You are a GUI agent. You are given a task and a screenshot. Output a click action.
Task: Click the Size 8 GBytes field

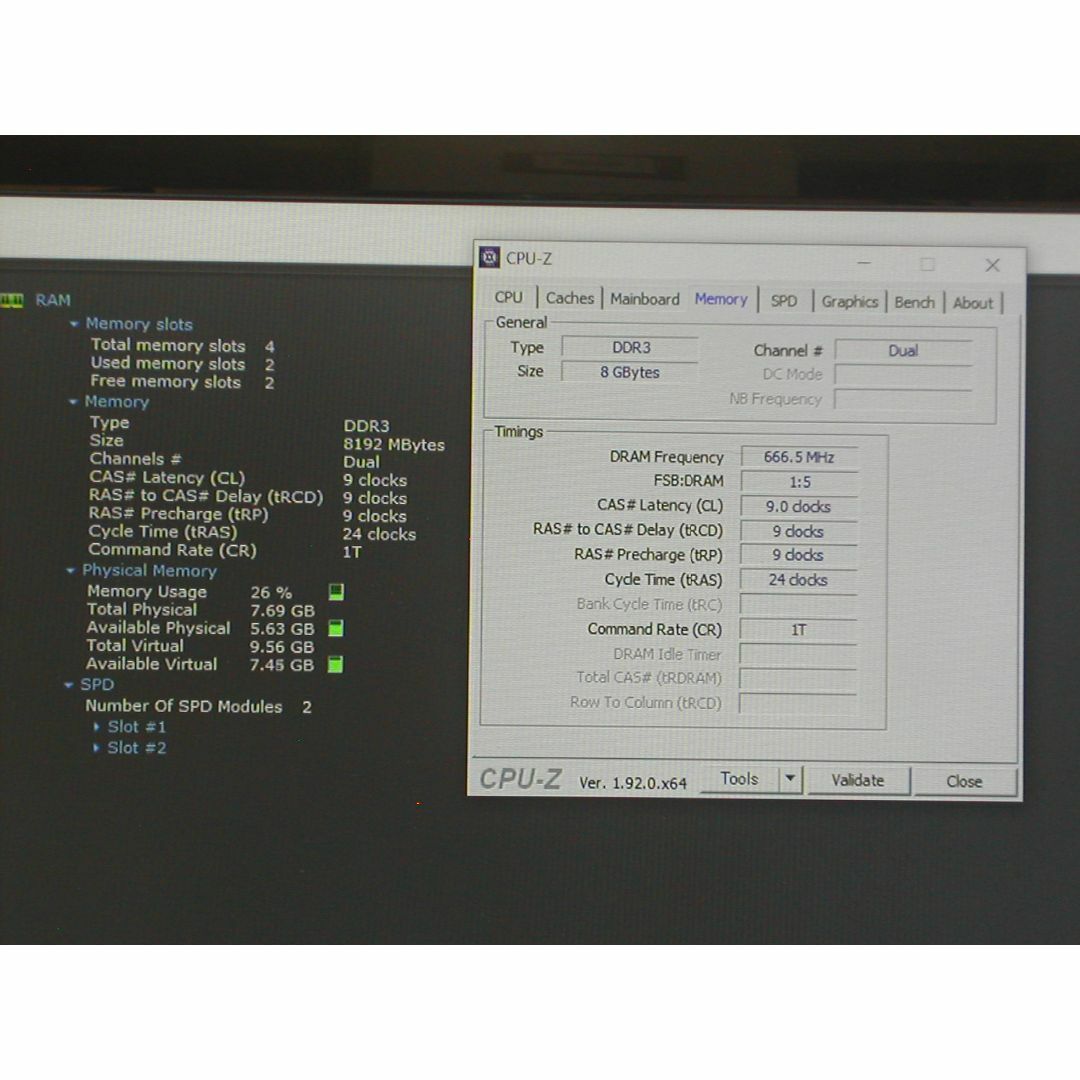tap(630, 373)
